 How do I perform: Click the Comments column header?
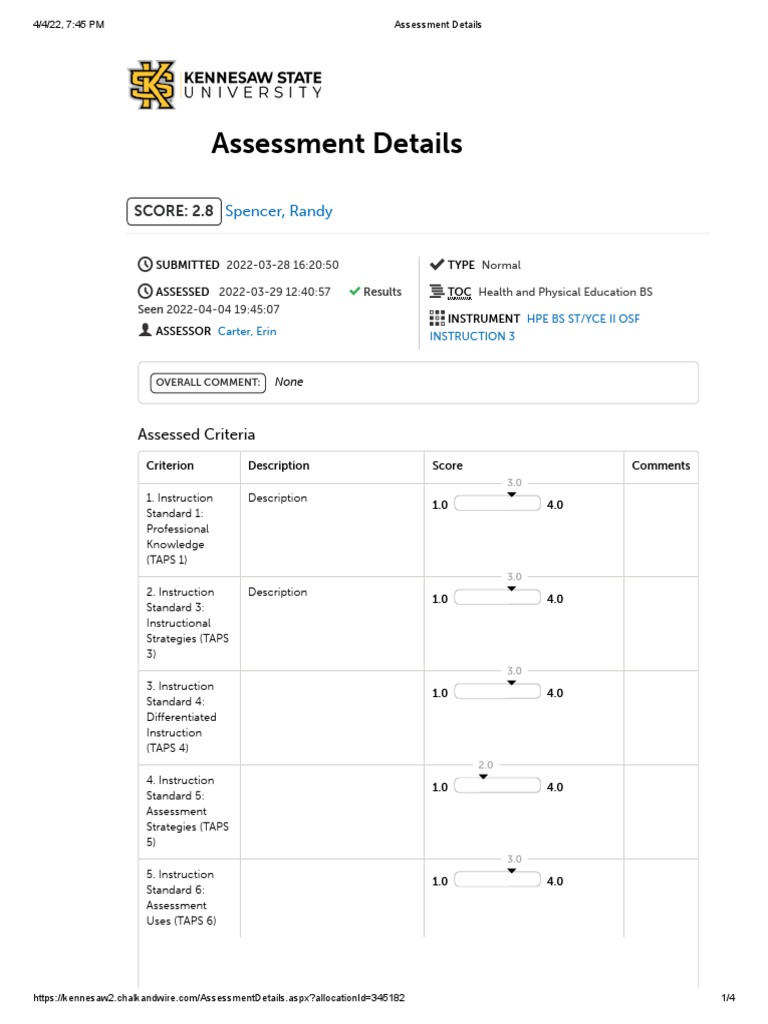pos(660,466)
